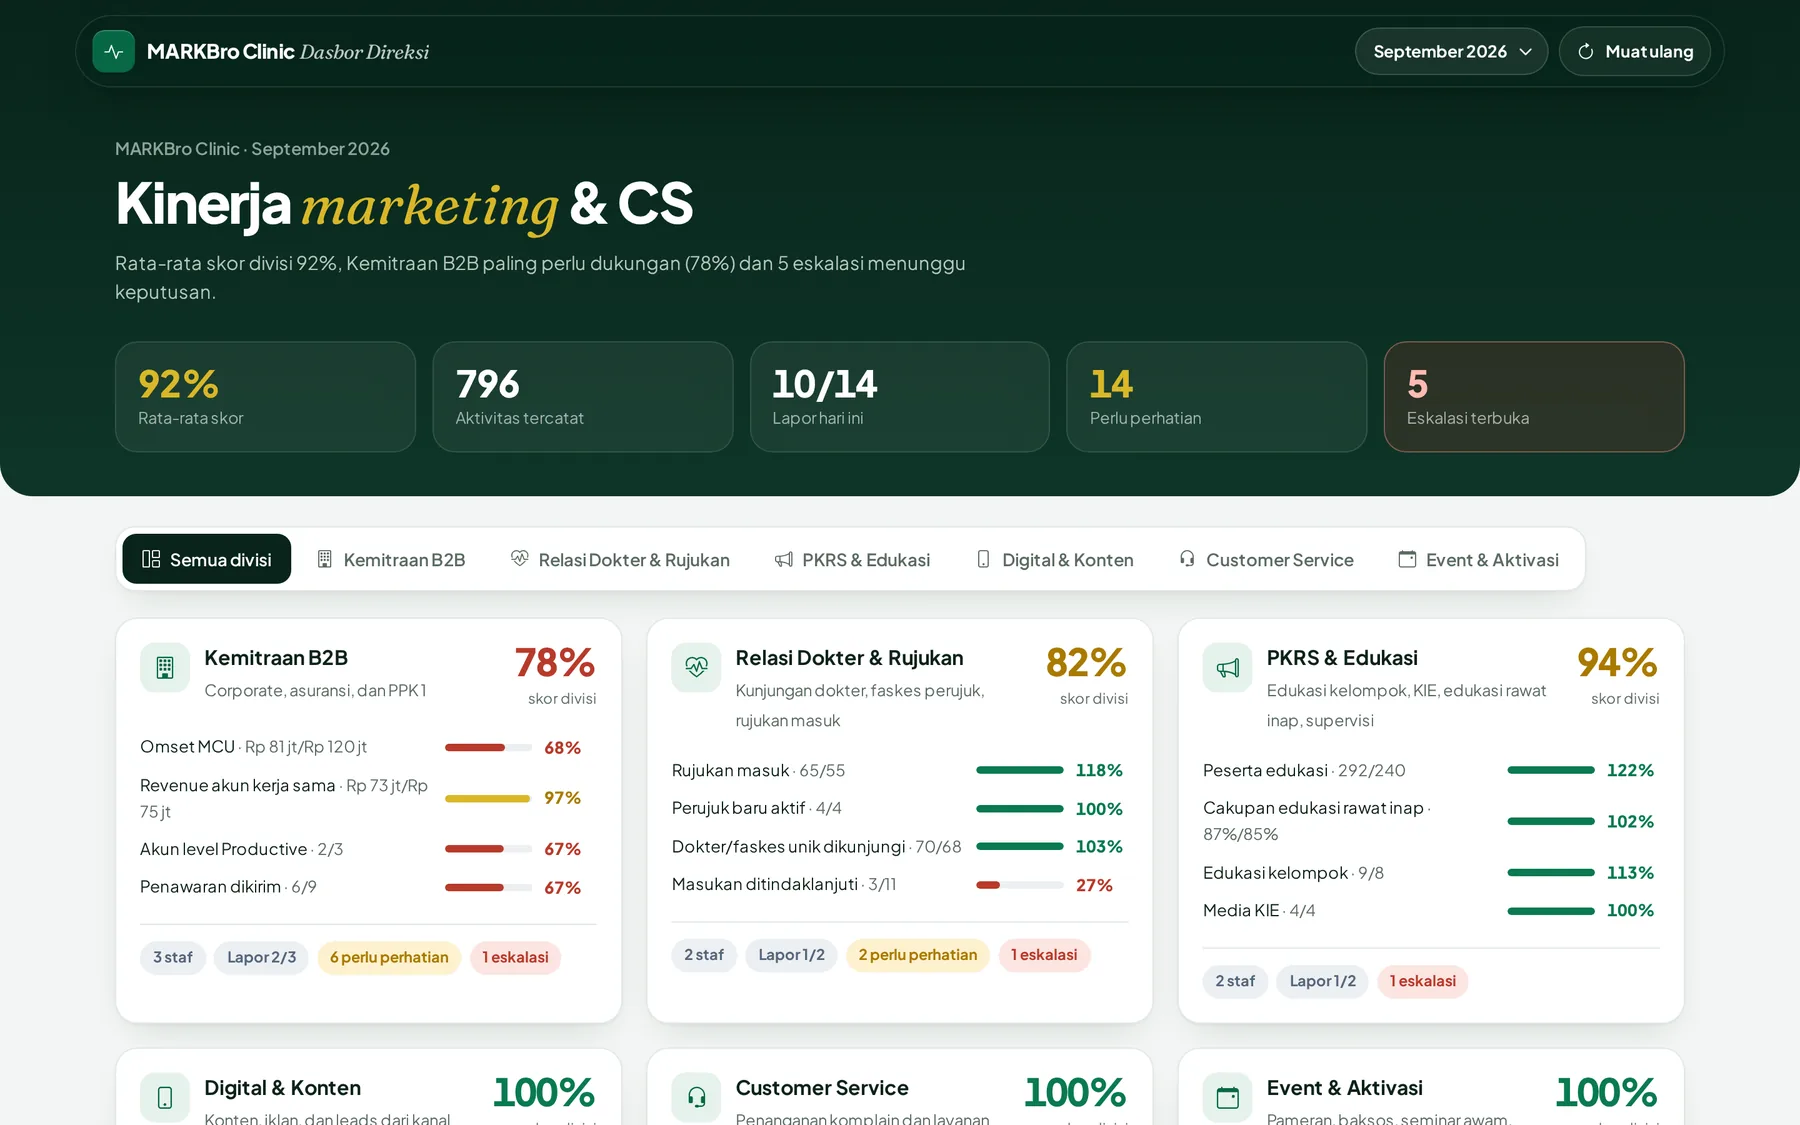Click the Event & Aktivasi card calendar icon

tap(1227, 1097)
